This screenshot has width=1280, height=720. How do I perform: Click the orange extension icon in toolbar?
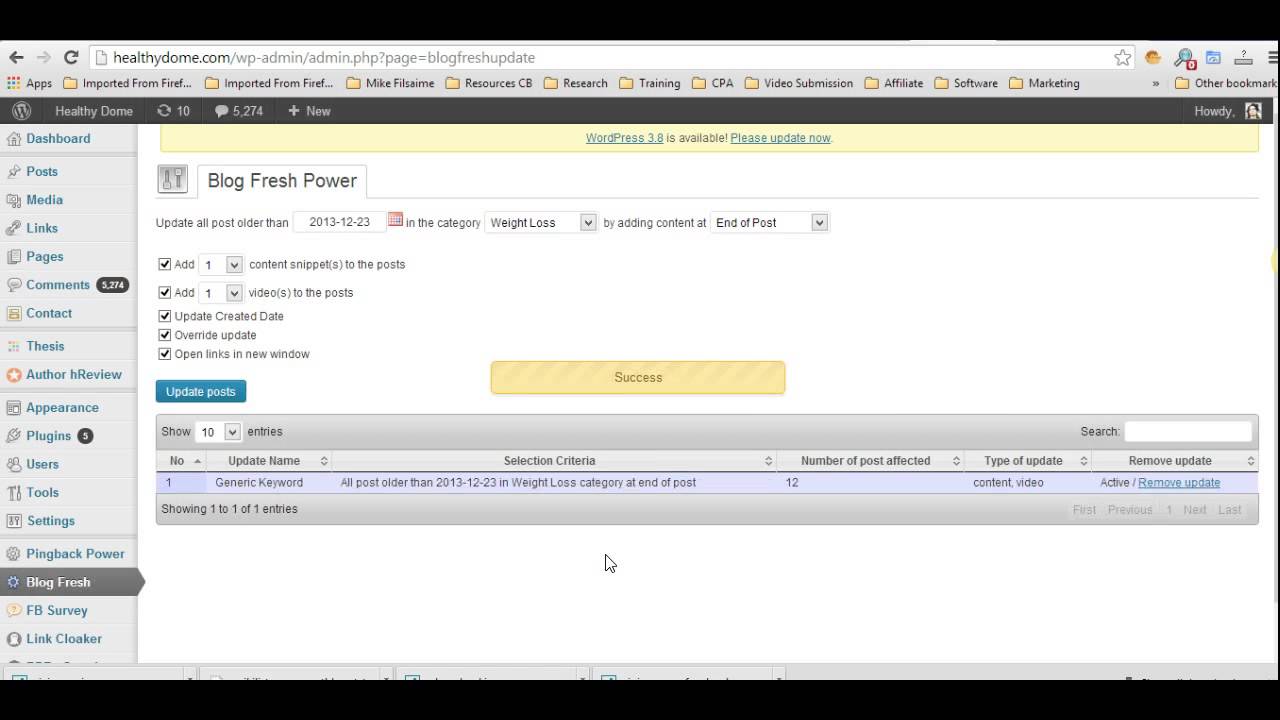[x=1153, y=58]
